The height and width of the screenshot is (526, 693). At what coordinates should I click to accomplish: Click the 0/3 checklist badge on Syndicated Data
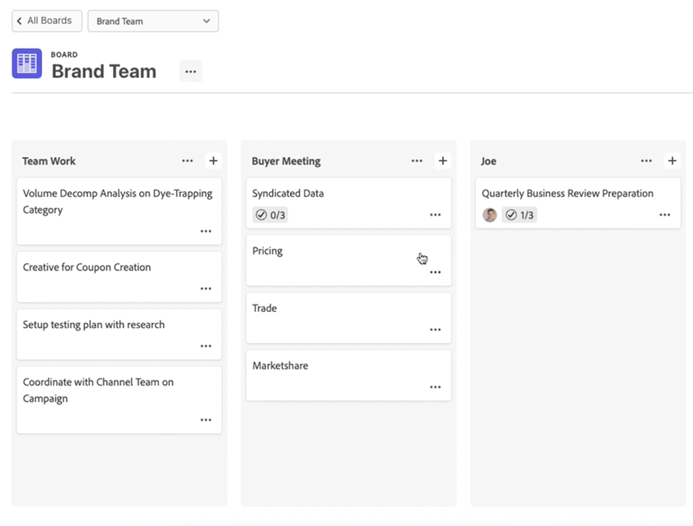pyautogui.click(x=270, y=215)
